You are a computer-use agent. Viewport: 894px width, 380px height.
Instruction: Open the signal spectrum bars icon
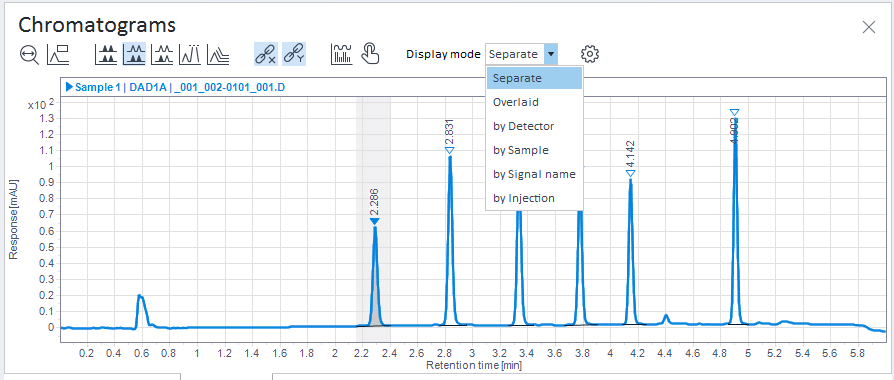pyautogui.click(x=341, y=55)
